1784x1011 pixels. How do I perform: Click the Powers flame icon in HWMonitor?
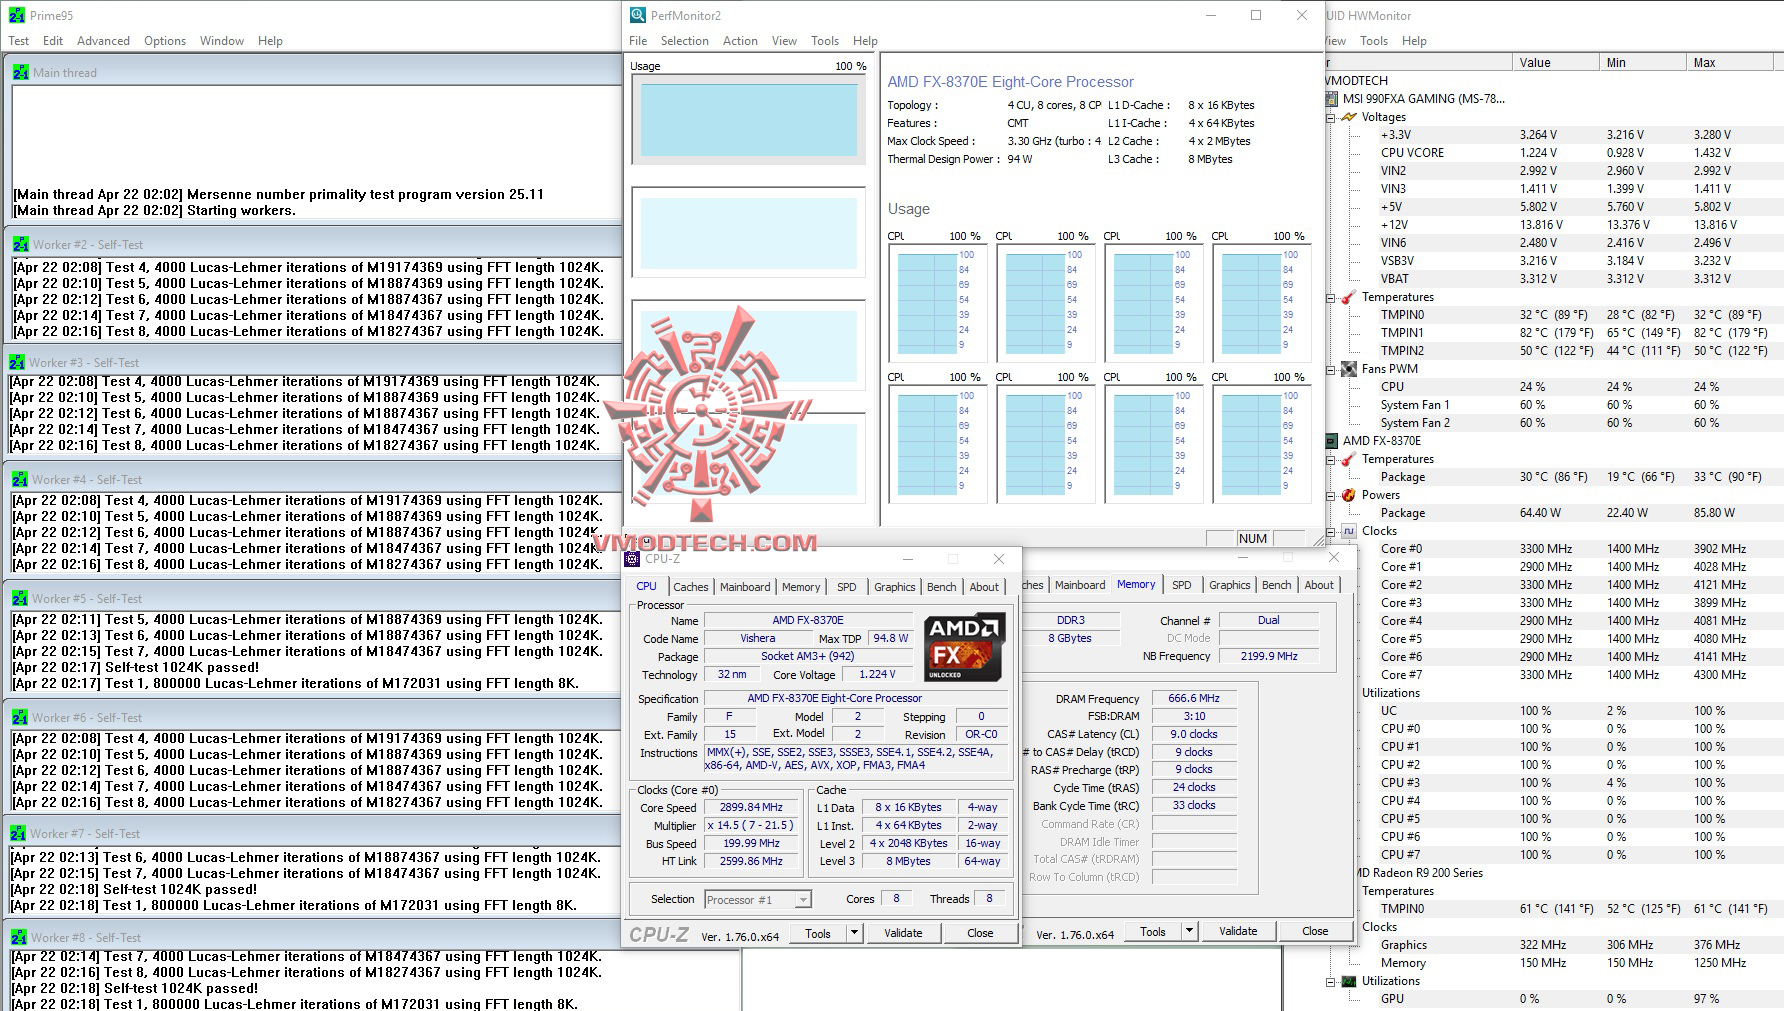(1349, 495)
